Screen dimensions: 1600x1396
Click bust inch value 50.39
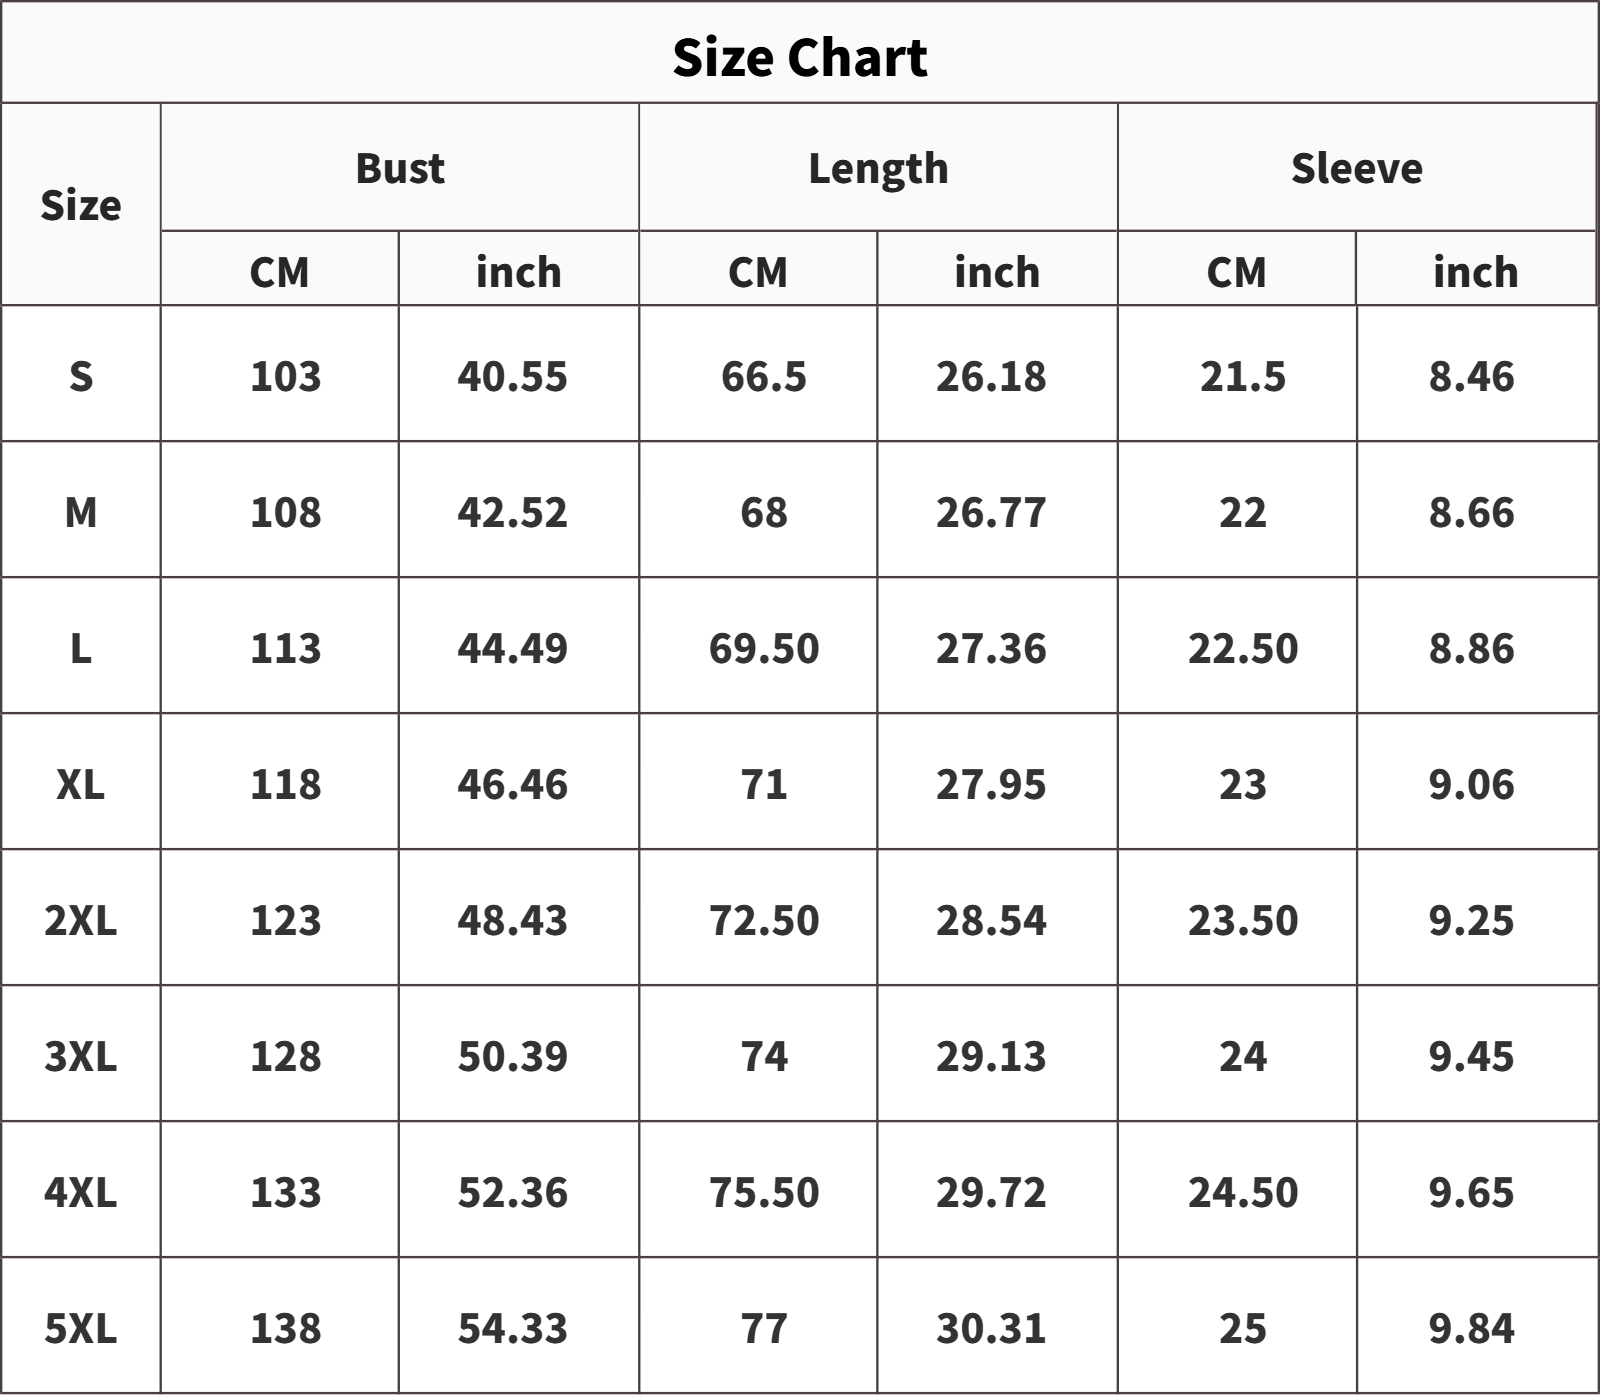(513, 1056)
